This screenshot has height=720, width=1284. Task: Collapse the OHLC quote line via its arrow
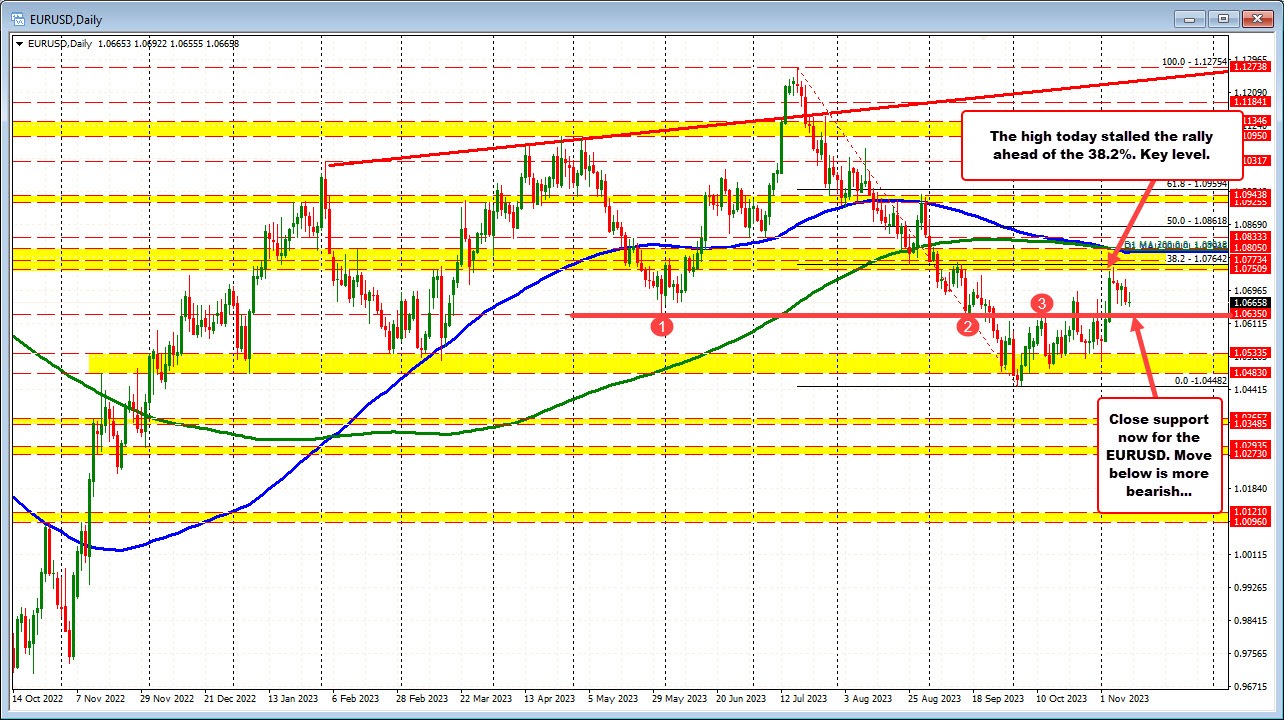[x=19, y=44]
